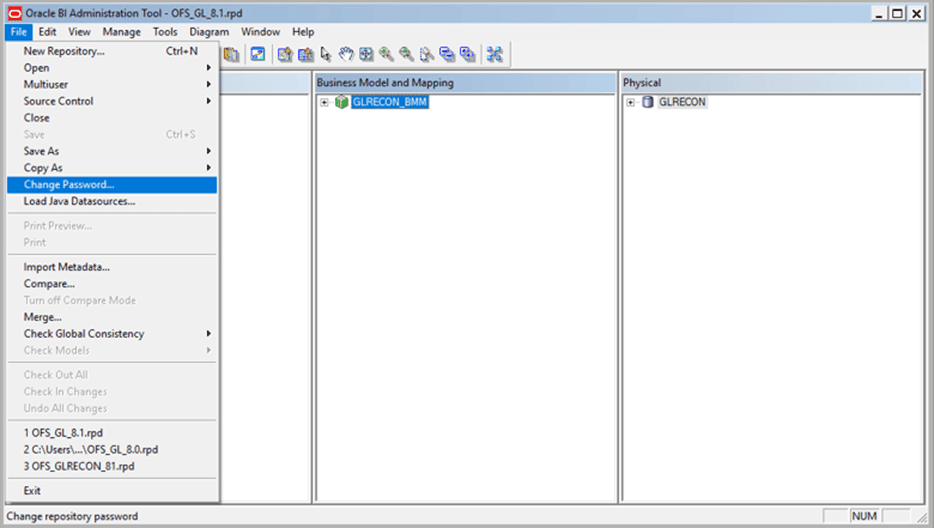Click the File menu
This screenshot has height=528, width=934.
pyautogui.click(x=18, y=32)
